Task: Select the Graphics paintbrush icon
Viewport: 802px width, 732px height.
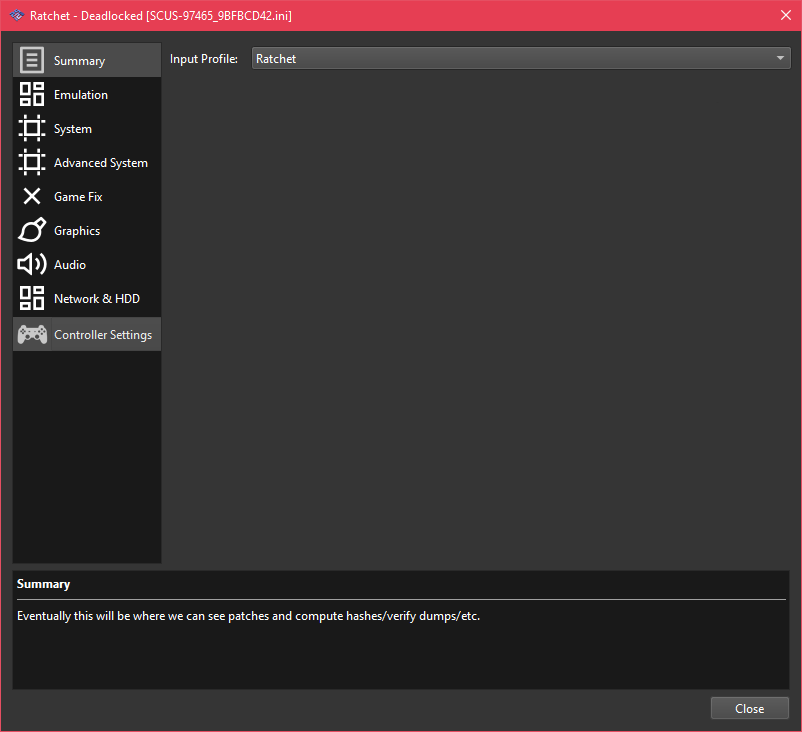Action: tap(31, 230)
